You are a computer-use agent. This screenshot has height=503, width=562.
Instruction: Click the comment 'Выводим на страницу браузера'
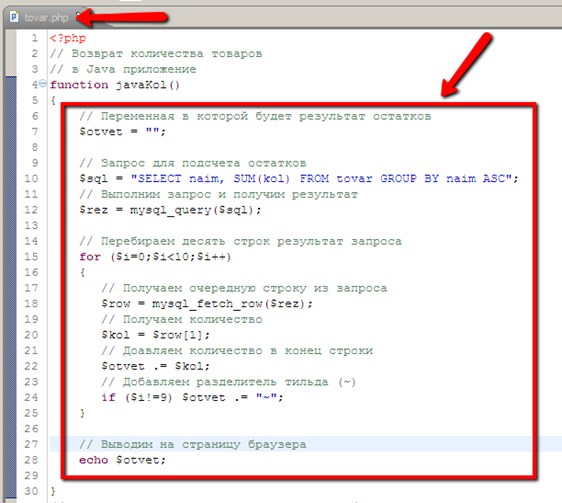coord(192,445)
